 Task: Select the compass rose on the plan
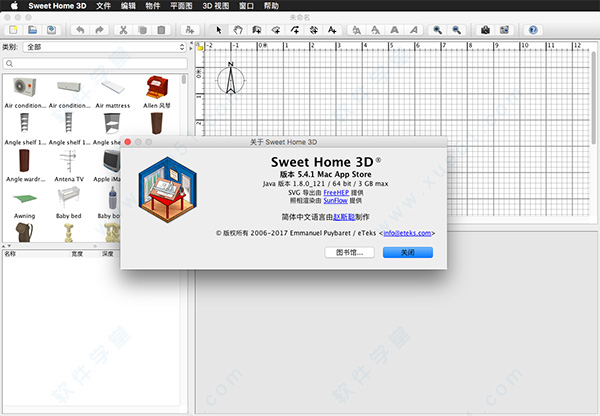pyautogui.click(x=231, y=79)
